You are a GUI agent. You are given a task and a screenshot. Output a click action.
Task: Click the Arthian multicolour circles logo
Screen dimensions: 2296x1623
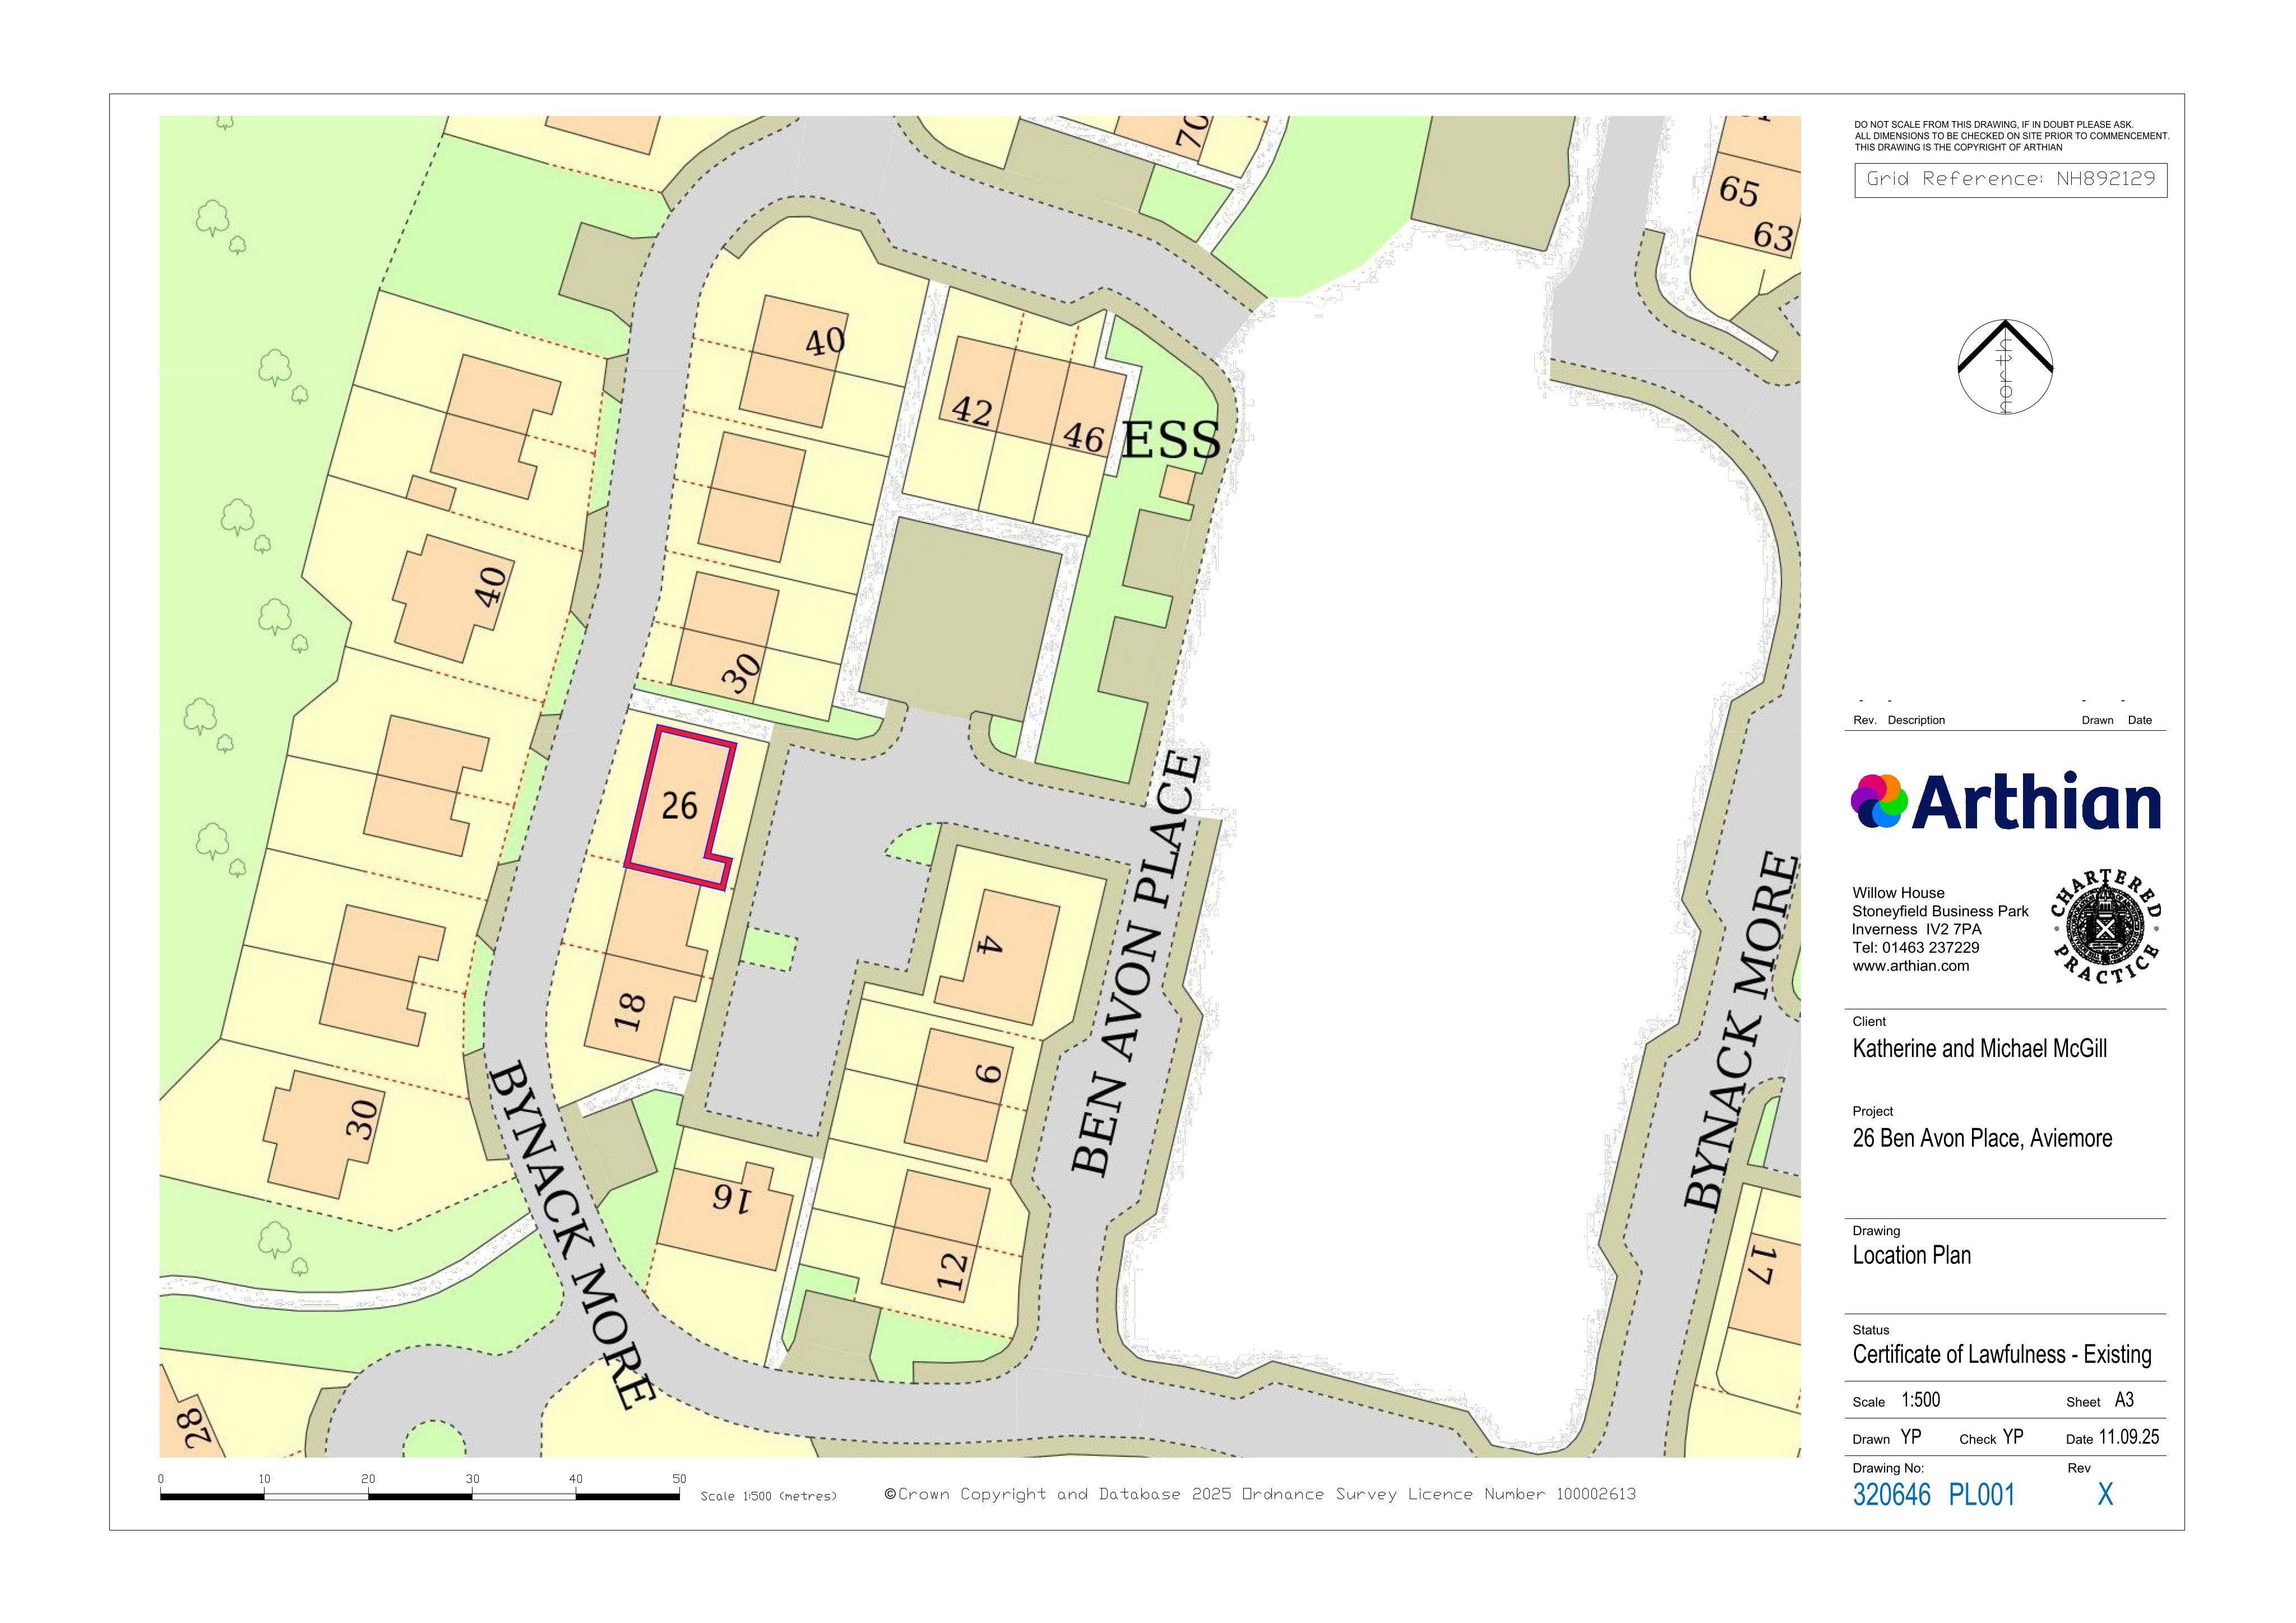click(x=1879, y=801)
